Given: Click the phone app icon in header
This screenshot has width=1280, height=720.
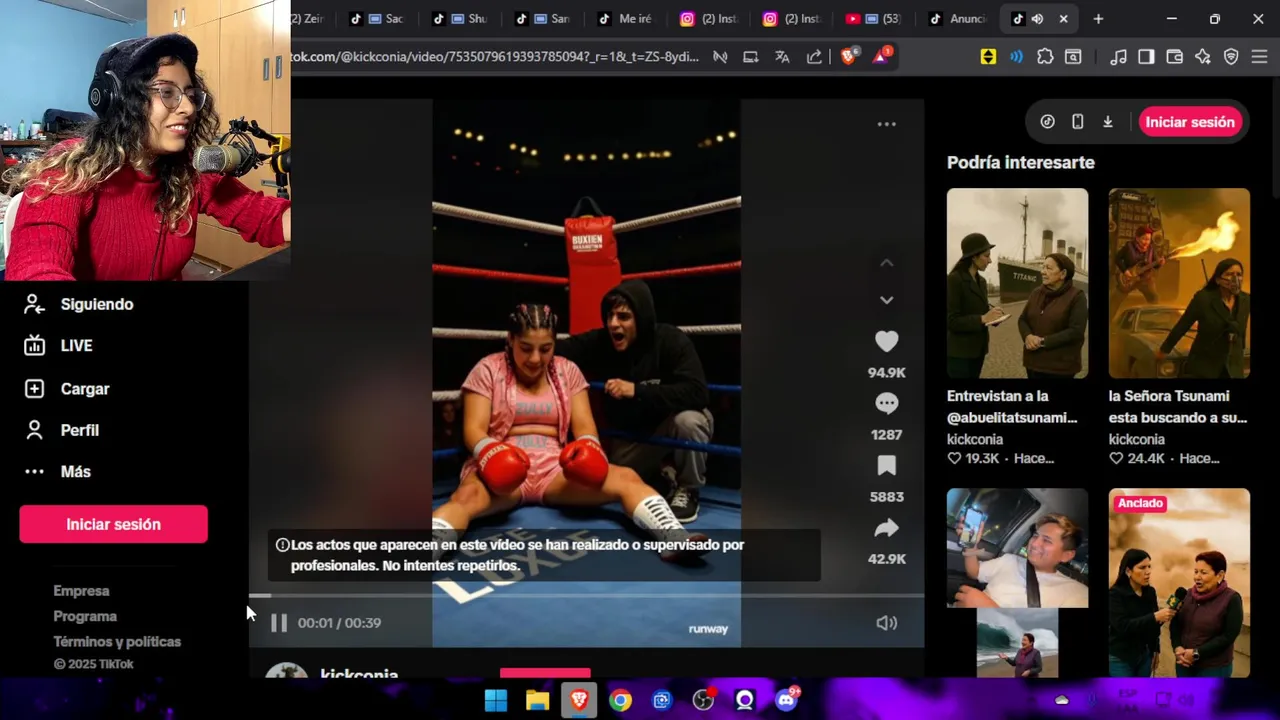Looking at the screenshot, I should point(1077,122).
